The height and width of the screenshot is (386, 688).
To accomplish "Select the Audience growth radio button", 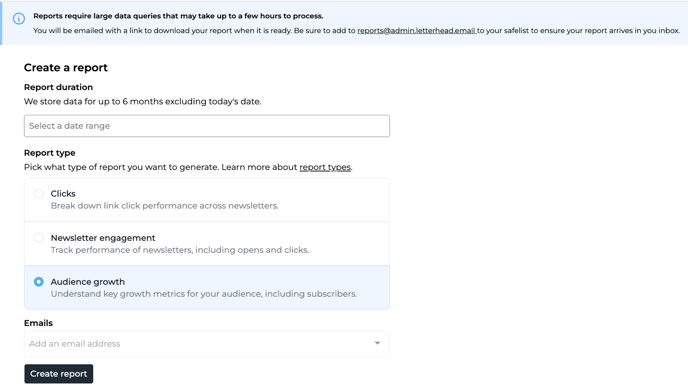I will pyautogui.click(x=39, y=282).
